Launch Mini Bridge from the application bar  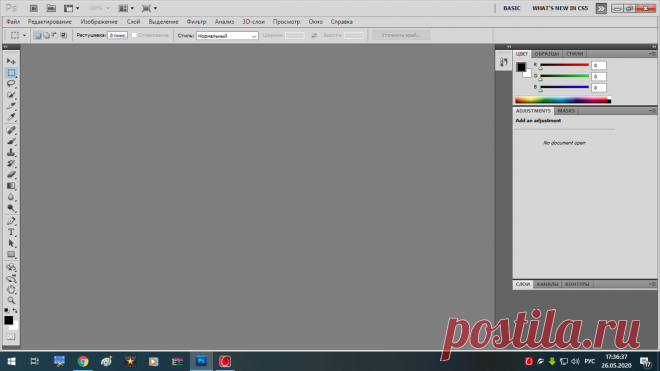[51, 8]
